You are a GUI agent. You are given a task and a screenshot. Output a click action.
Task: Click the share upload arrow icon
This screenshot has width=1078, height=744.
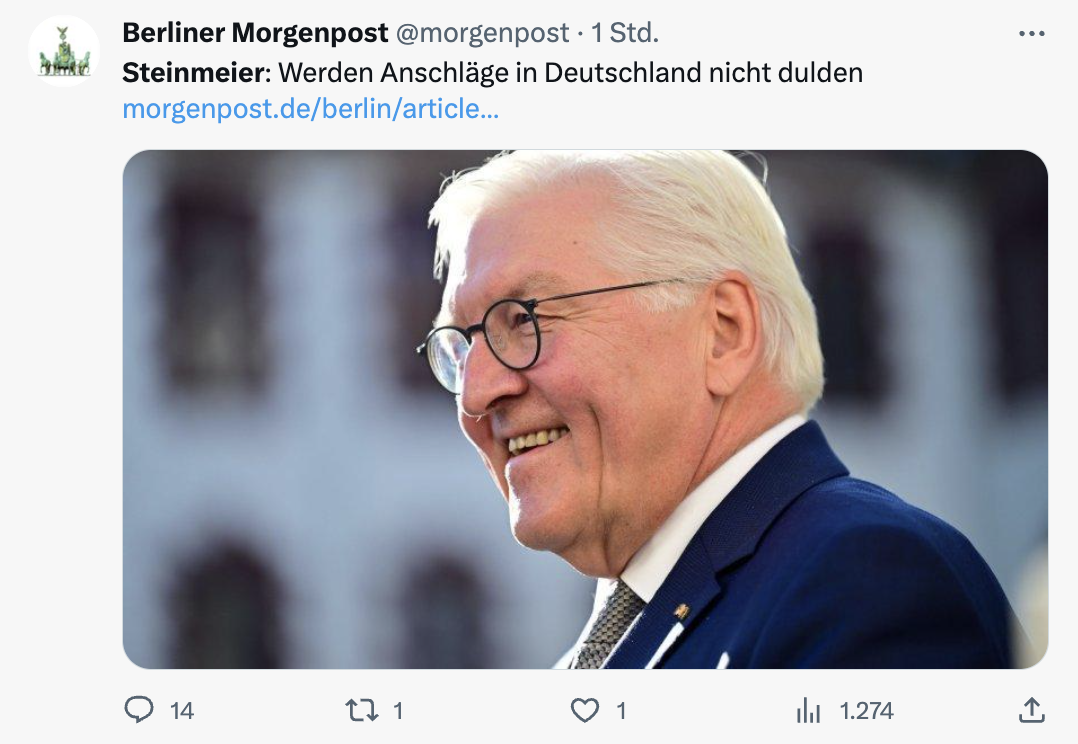coord(1032,710)
